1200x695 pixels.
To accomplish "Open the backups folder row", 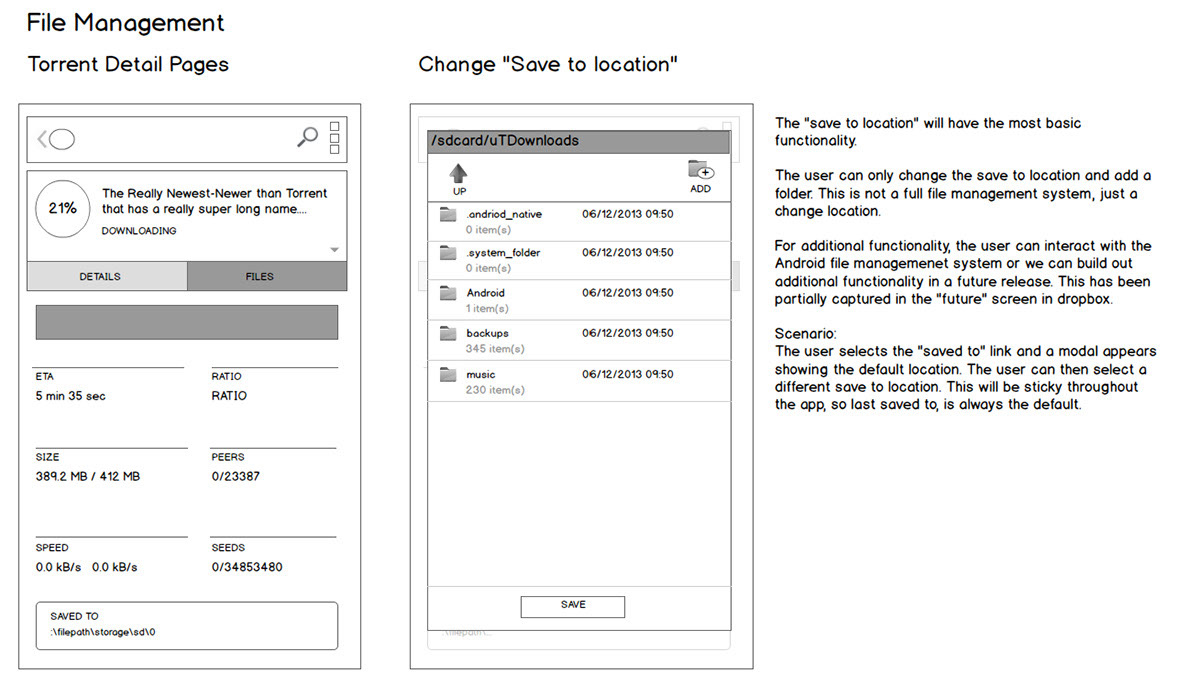I will [579, 340].
